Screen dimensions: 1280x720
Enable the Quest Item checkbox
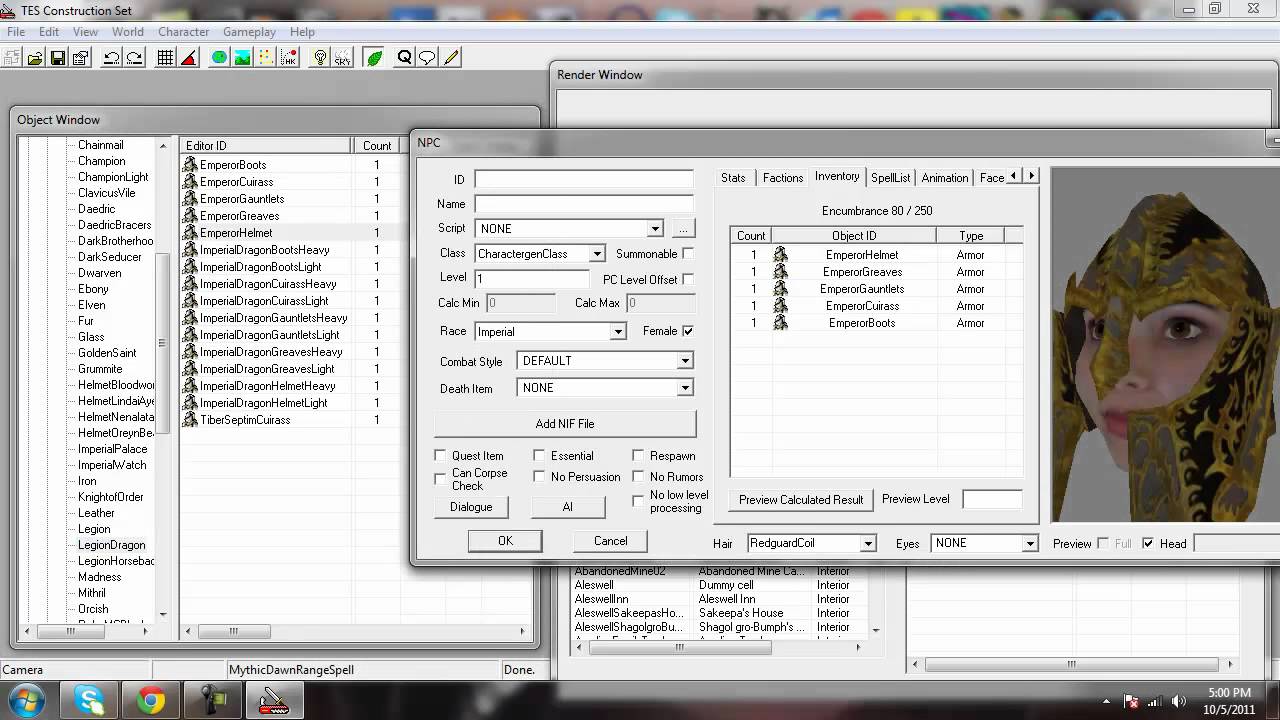coord(440,456)
